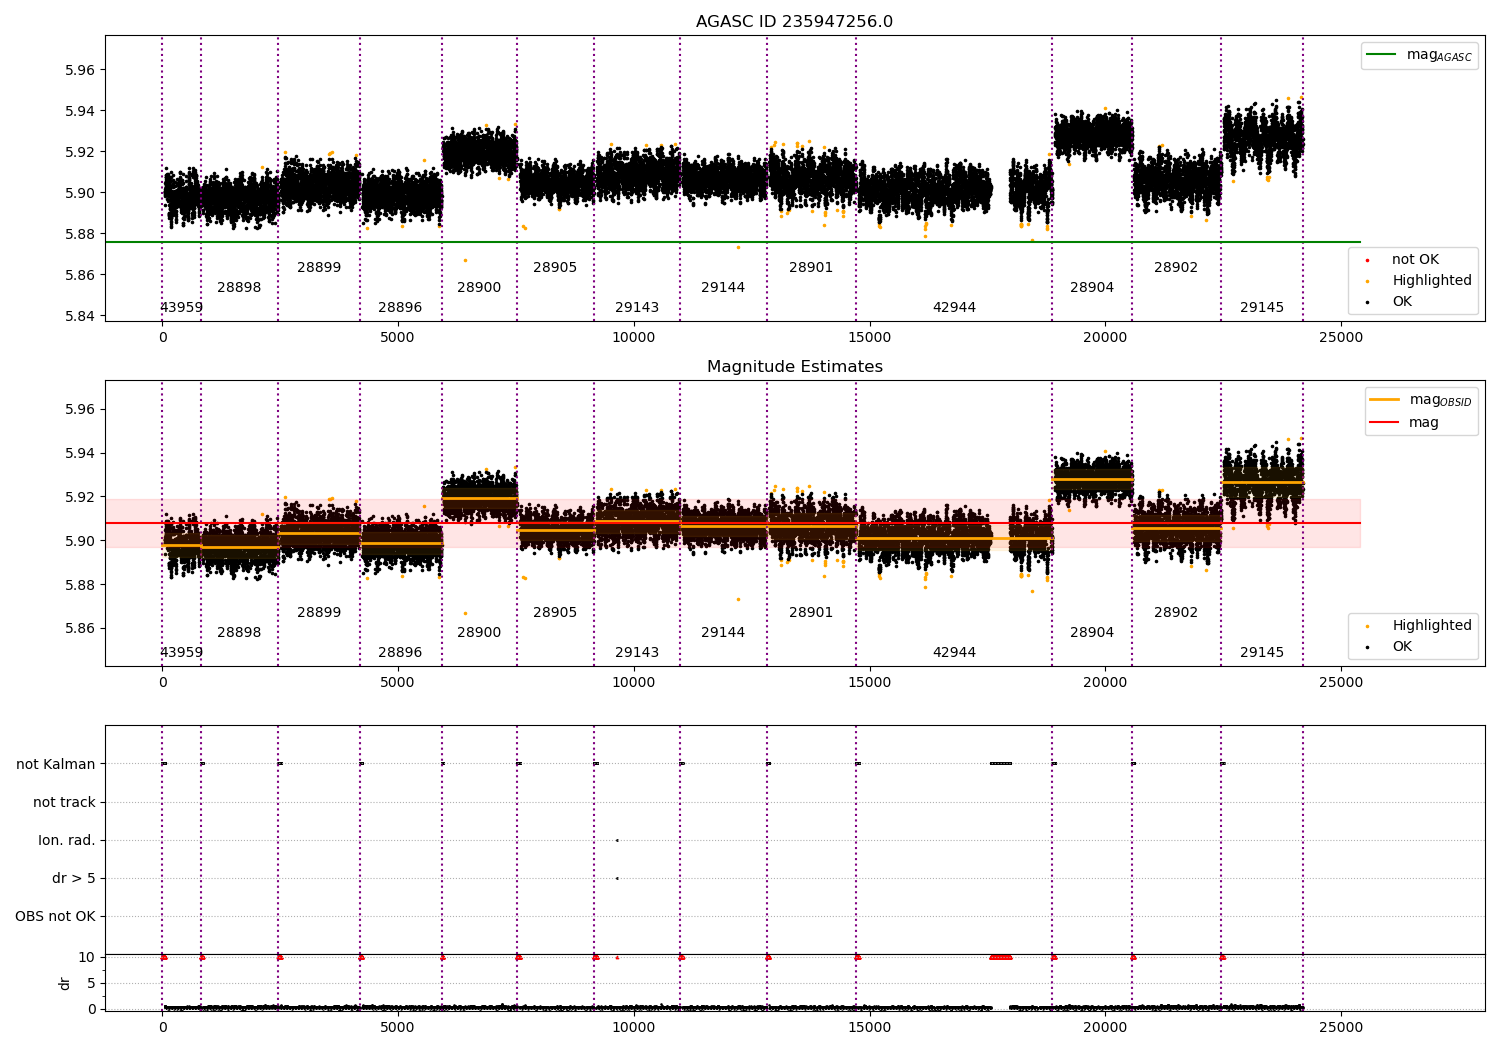Click 28898 in the Magnitude Estimates plot
The image size is (1500, 1050).
pyautogui.click(x=239, y=633)
